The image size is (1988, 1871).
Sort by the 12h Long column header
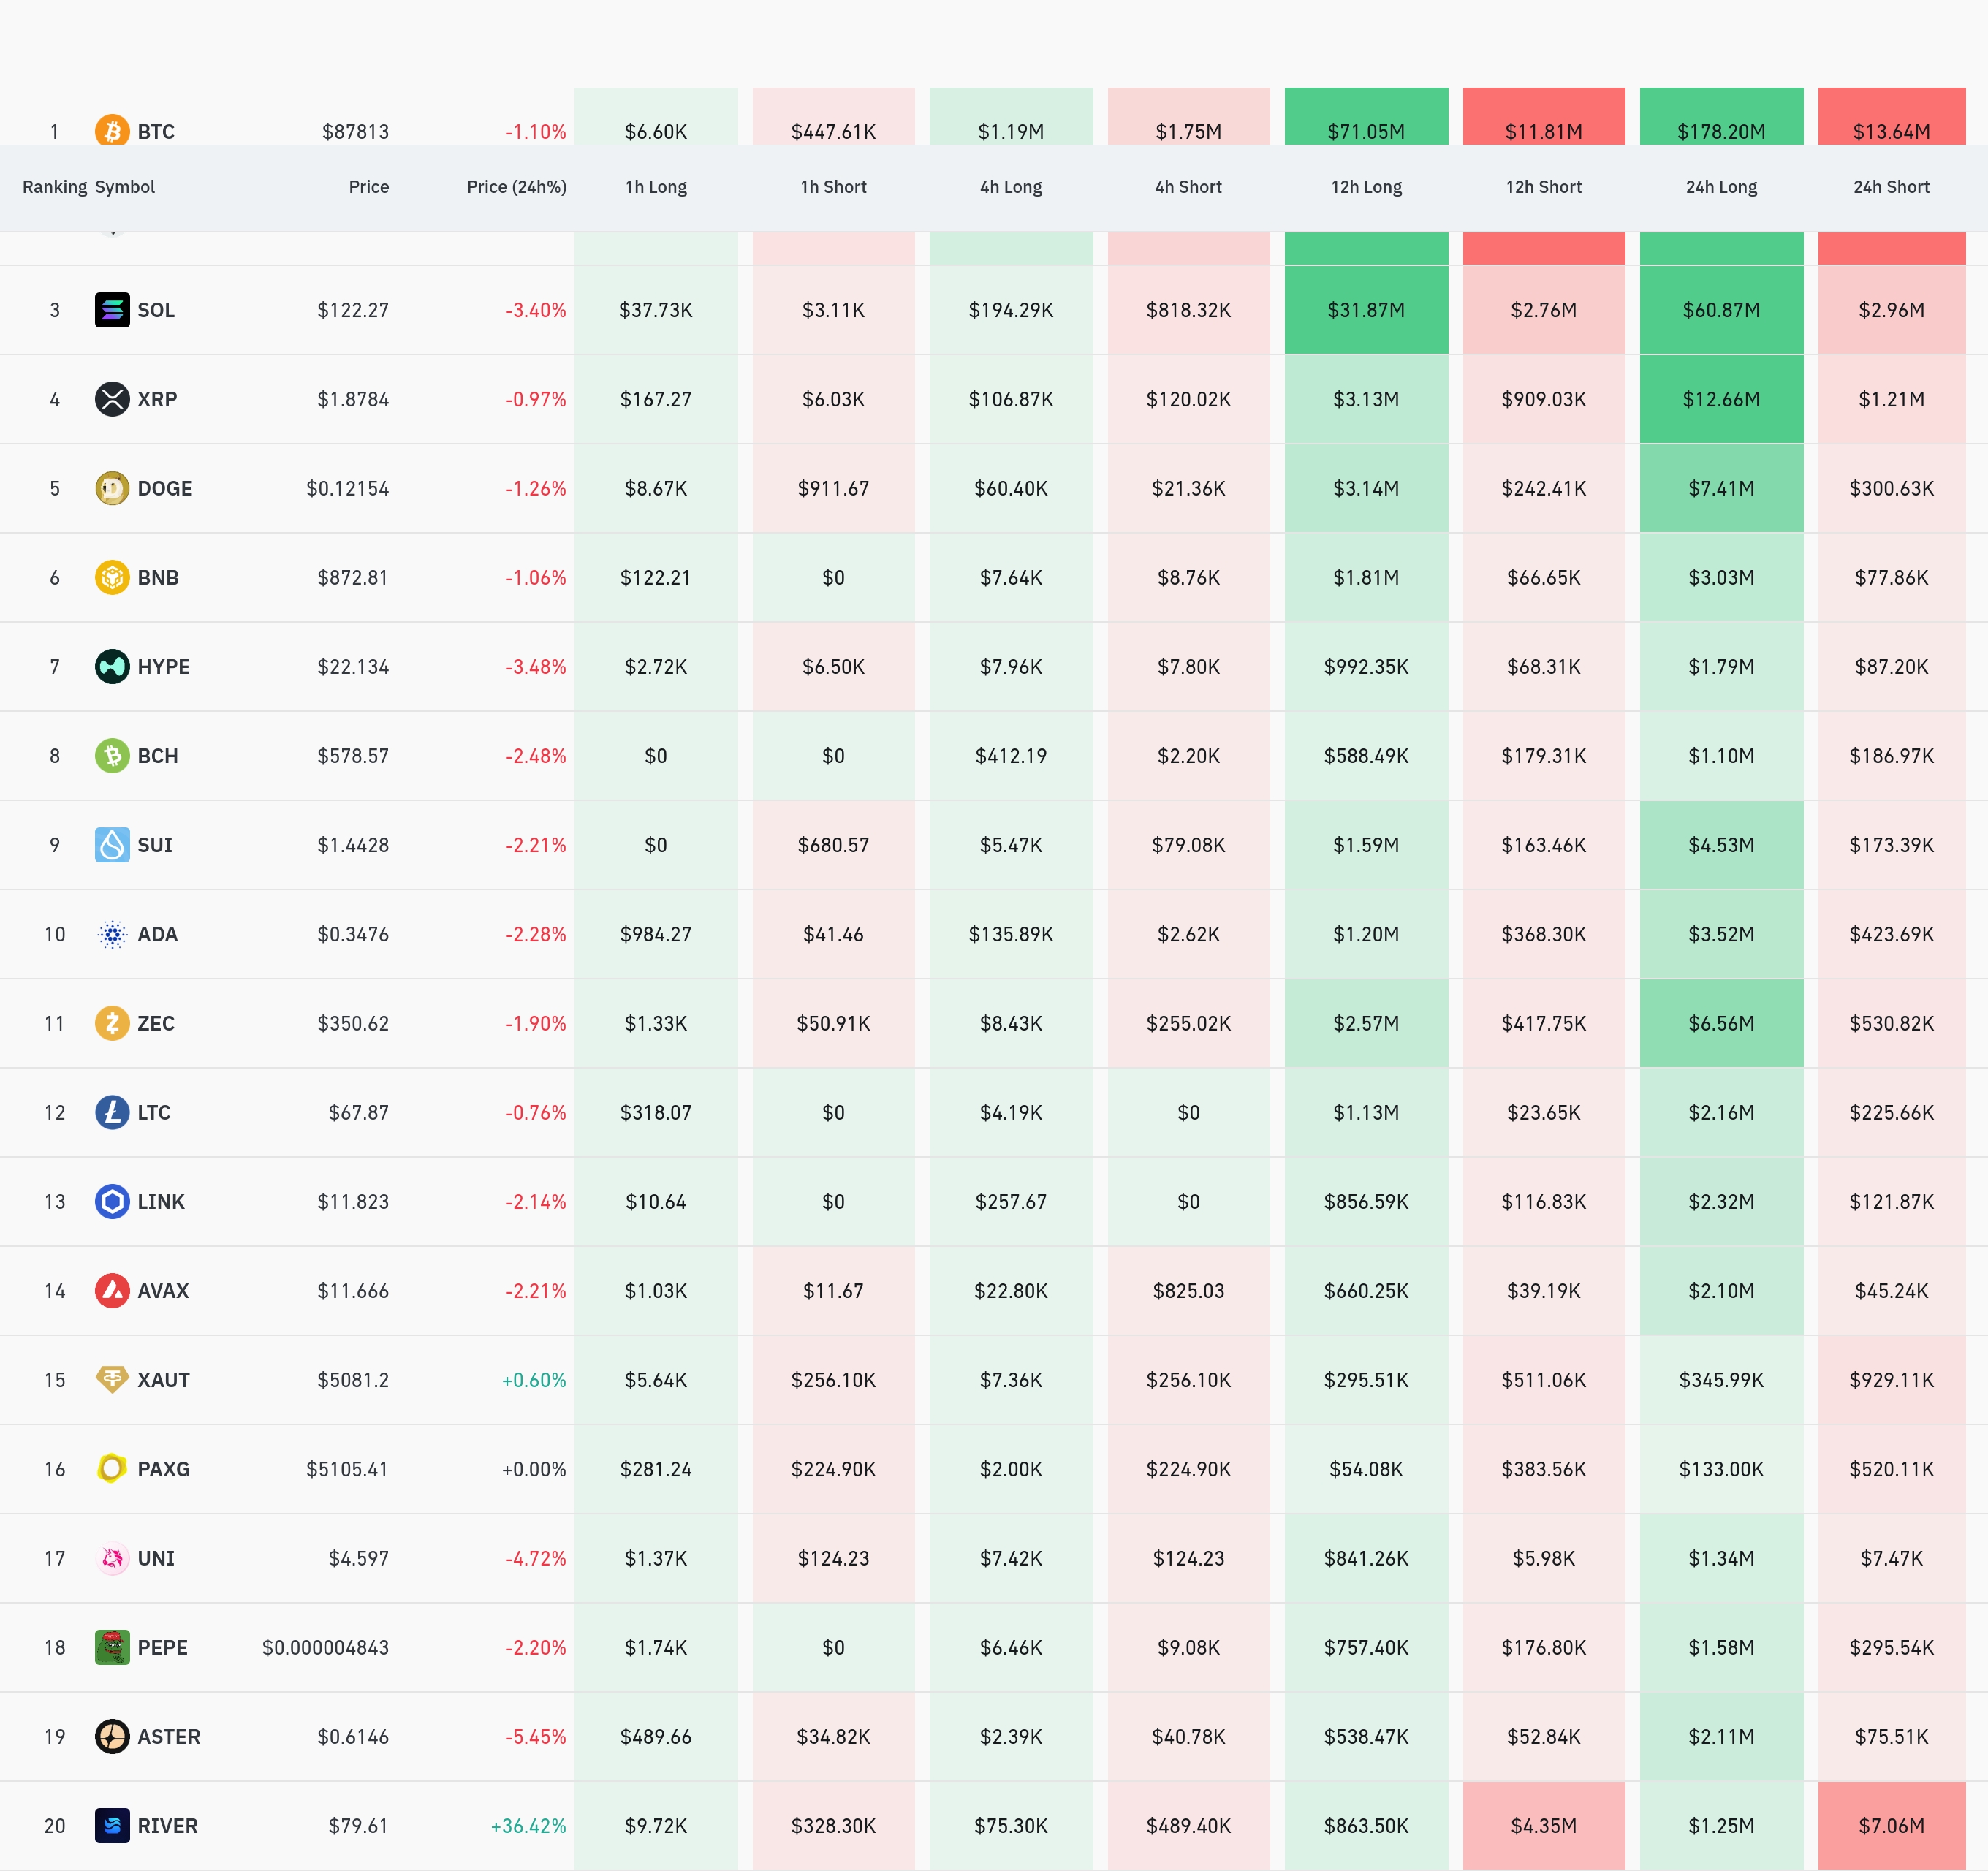[1366, 187]
